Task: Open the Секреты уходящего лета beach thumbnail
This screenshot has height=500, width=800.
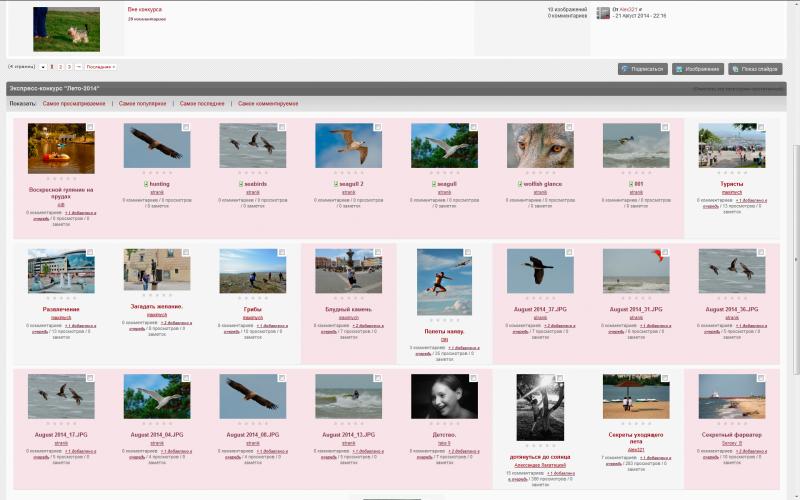Action: (x=636, y=396)
